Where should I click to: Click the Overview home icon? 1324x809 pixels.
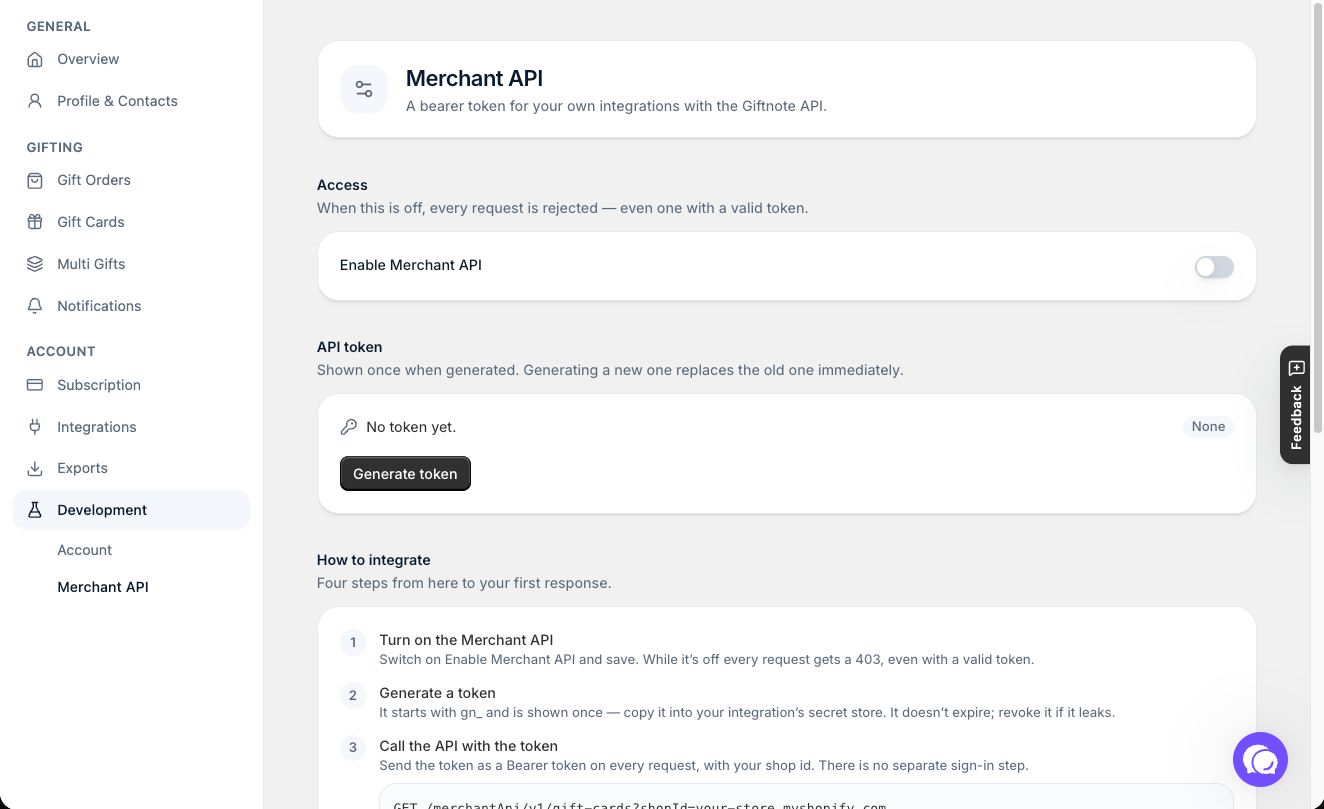(35, 59)
